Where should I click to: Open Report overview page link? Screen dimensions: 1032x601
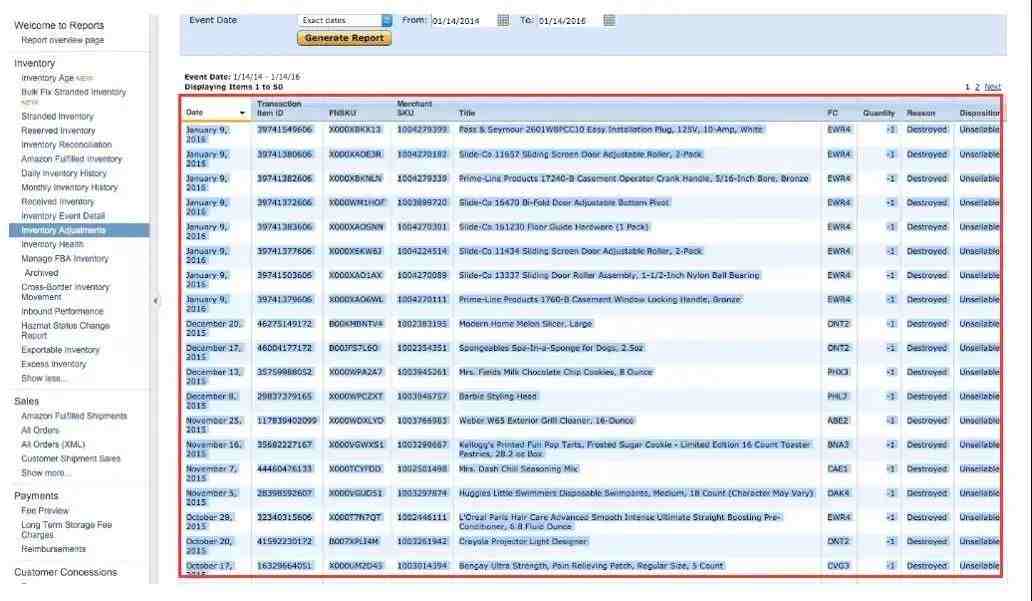coord(63,40)
